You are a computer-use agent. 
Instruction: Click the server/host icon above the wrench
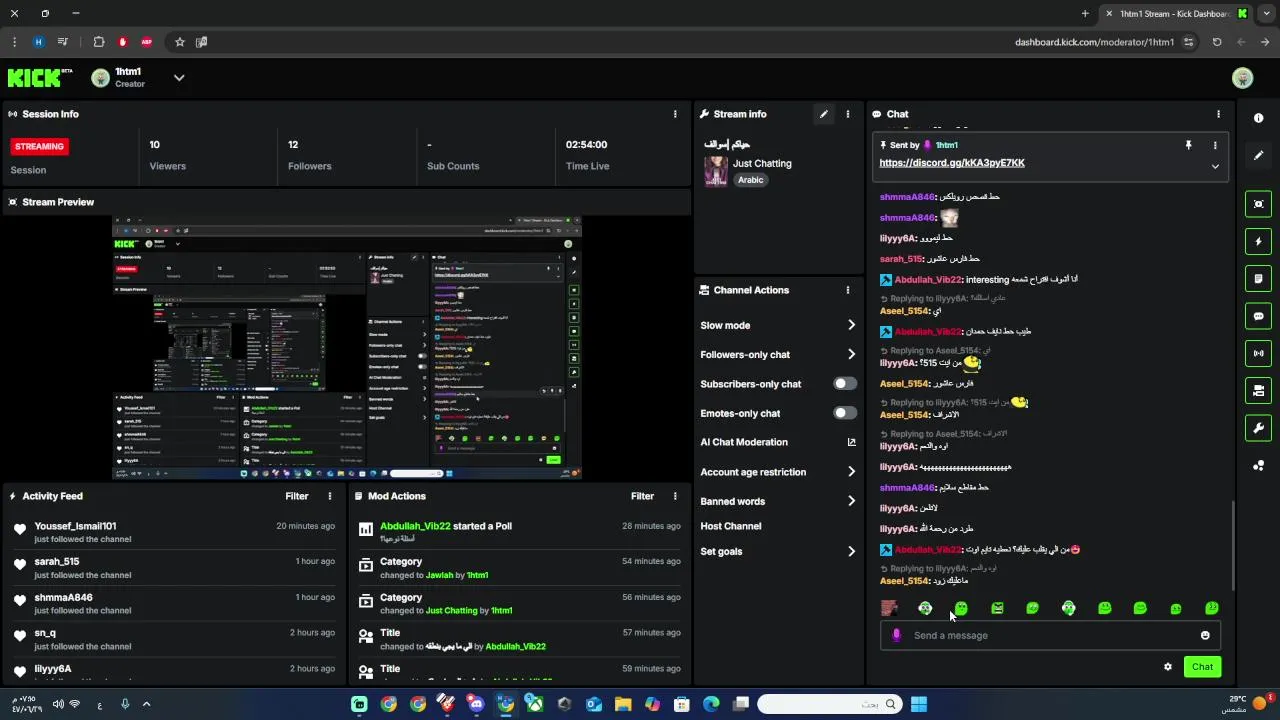point(1258,390)
